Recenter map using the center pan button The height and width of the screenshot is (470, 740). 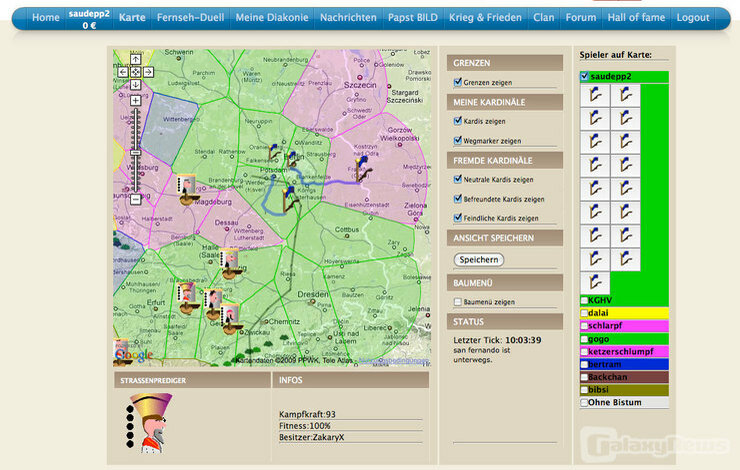click(x=135, y=72)
